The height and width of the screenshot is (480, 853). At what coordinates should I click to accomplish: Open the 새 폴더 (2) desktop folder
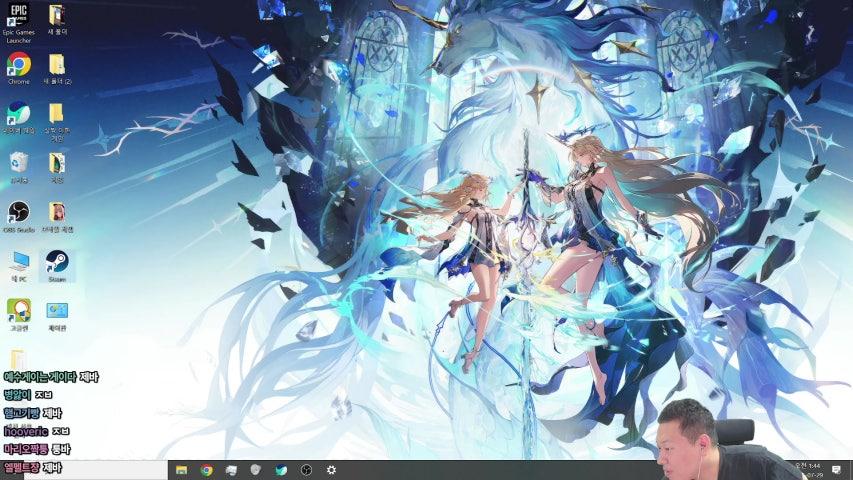tap(57, 69)
